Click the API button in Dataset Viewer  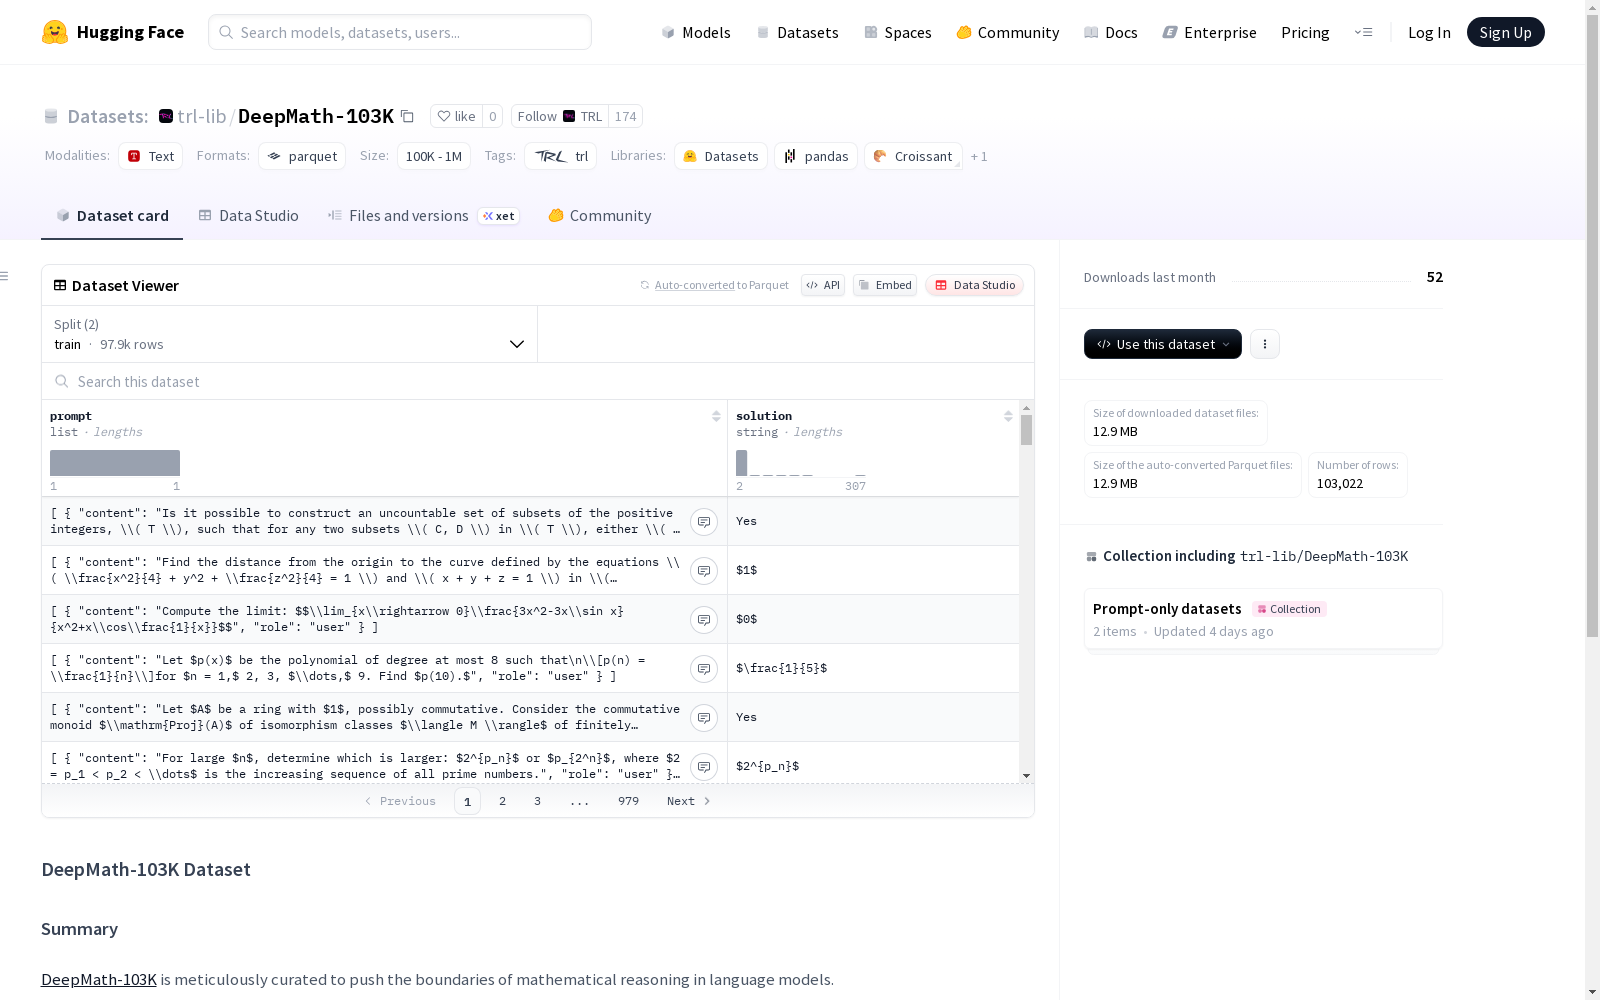click(x=823, y=285)
